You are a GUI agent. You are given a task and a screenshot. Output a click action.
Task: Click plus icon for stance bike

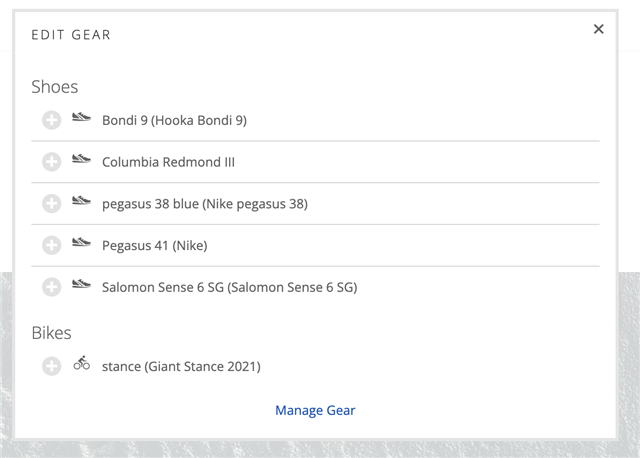click(52, 367)
